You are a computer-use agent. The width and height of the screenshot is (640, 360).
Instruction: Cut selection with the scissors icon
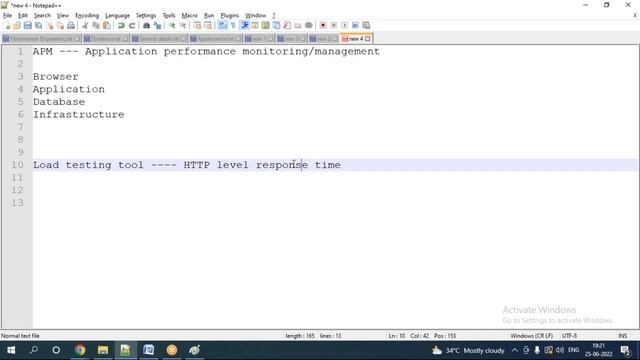point(85,25)
